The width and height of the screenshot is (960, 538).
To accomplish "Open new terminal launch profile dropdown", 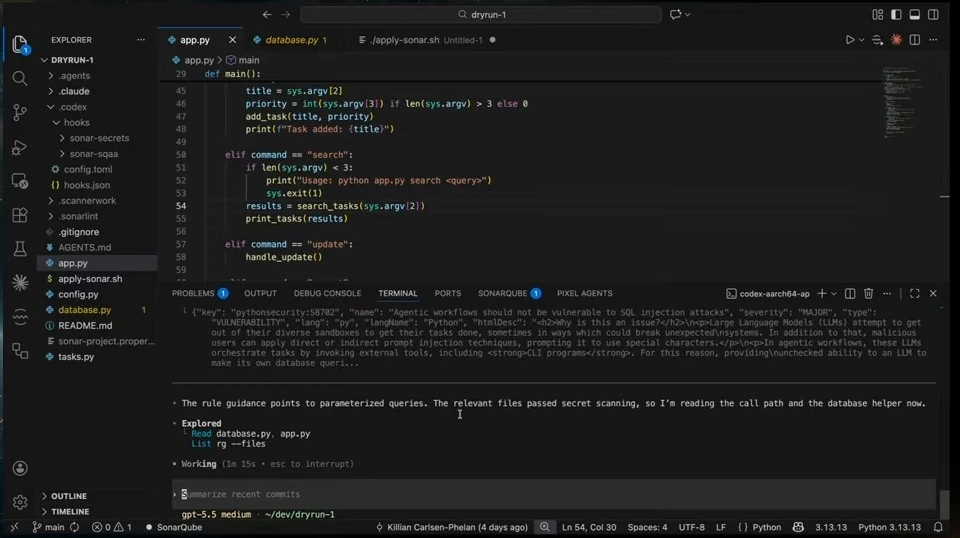I will tap(834, 294).
